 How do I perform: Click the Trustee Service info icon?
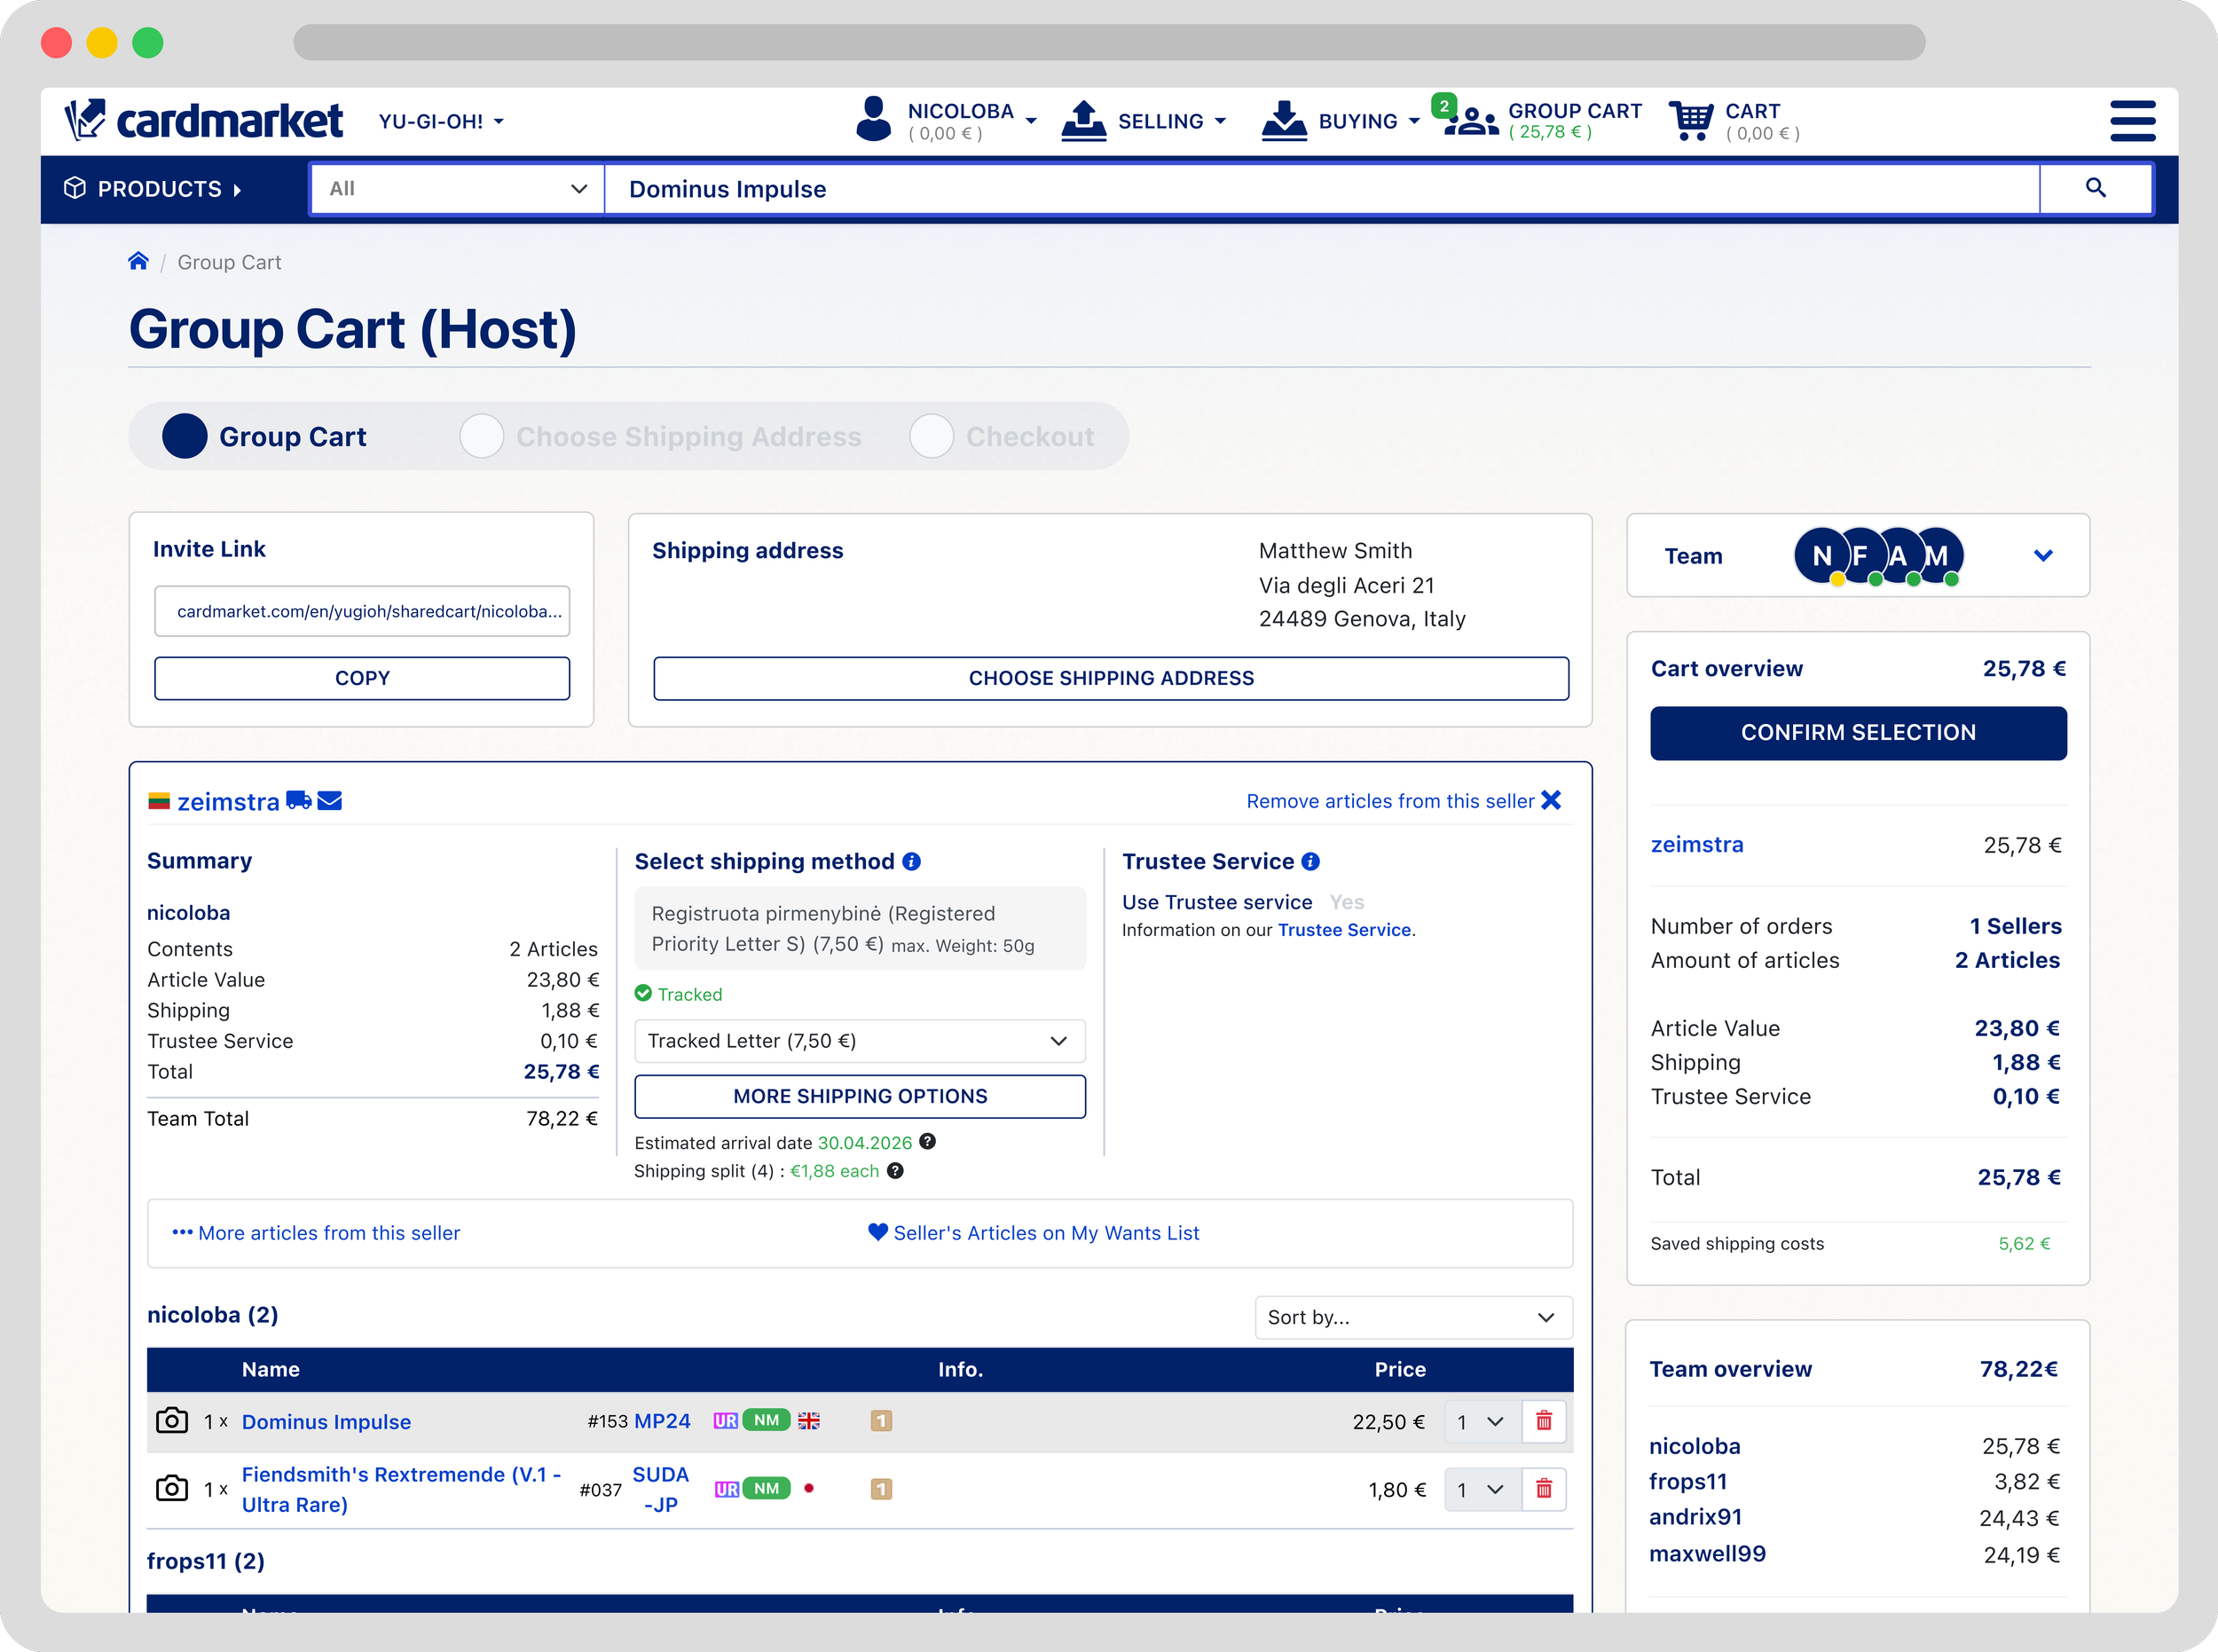pyautogui.click(x=1310, y=861)
